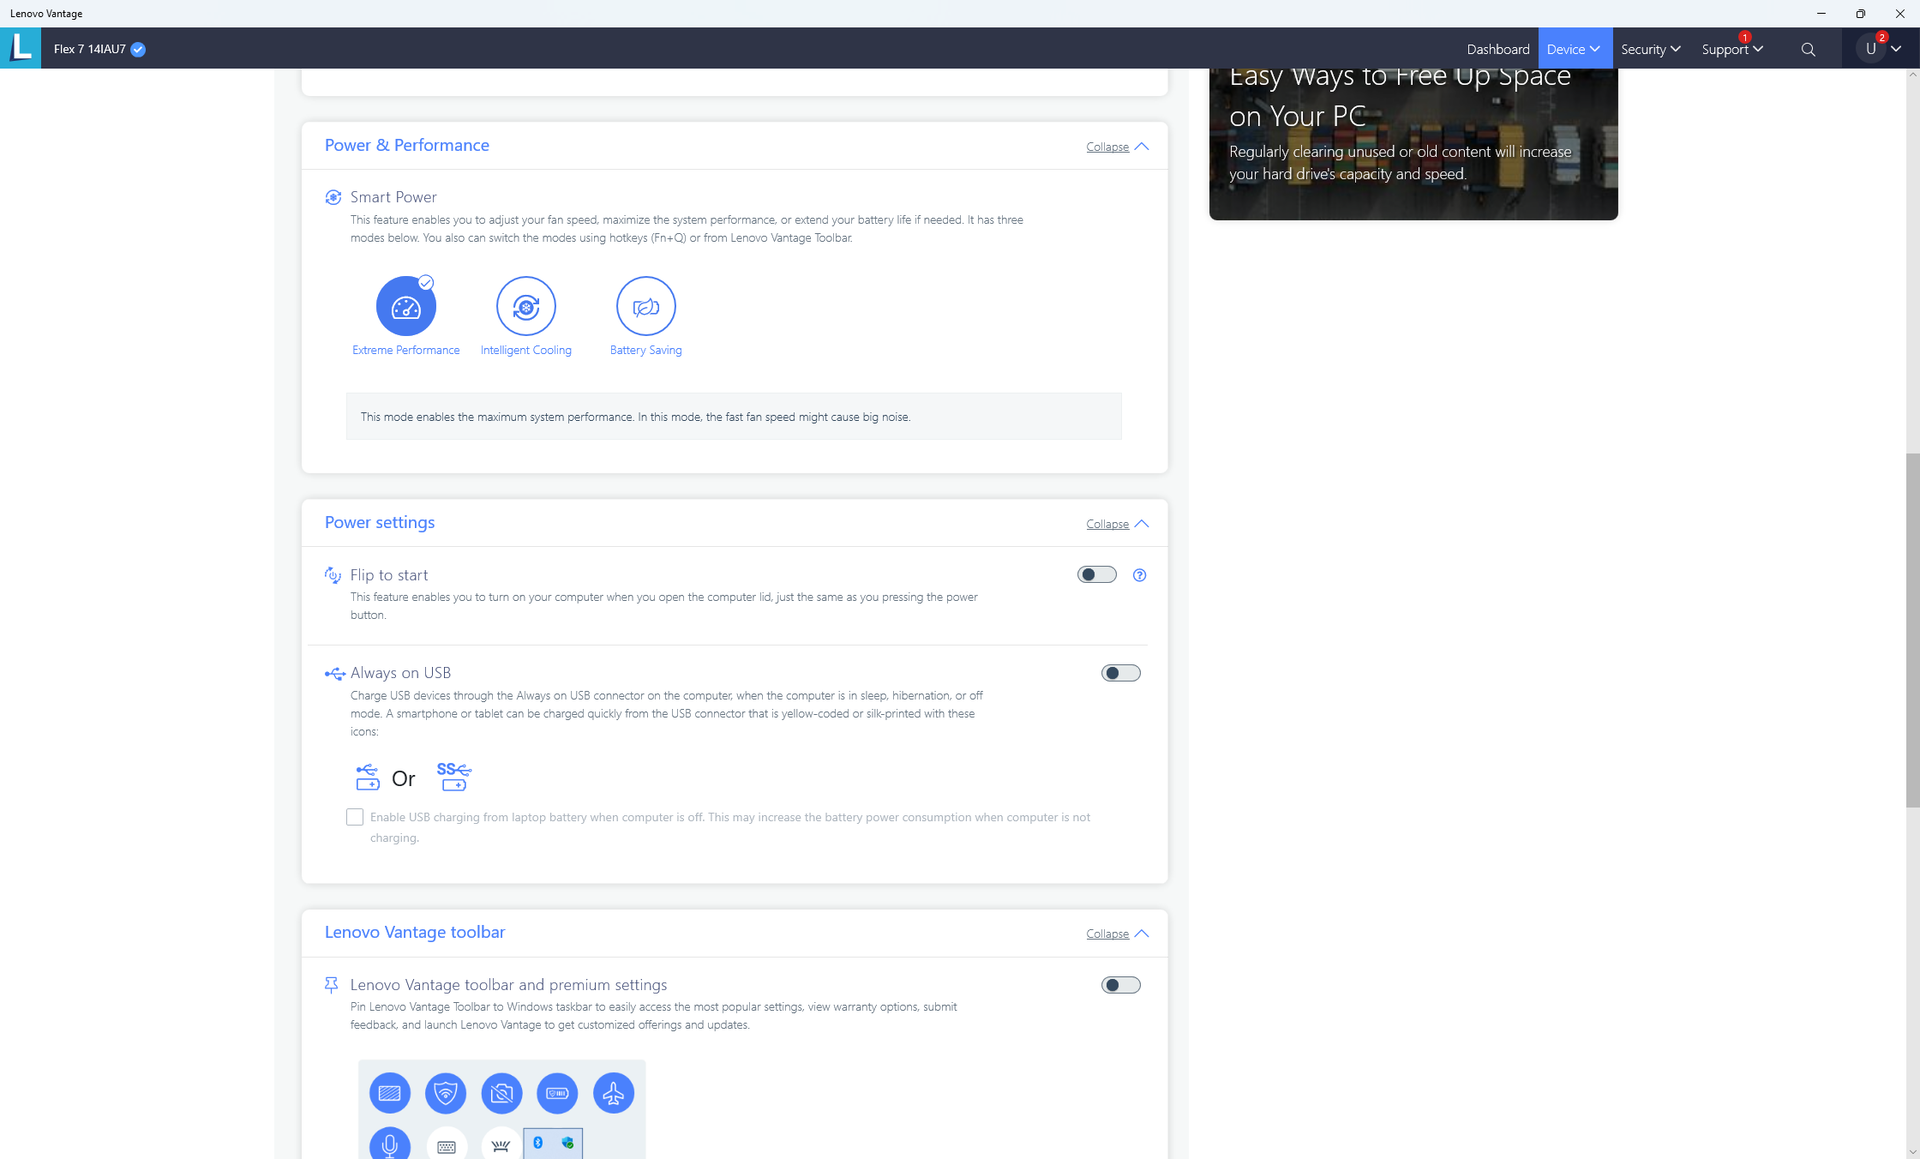The height and width of the screenshot is (1159, 1920).
Task: Click the Lenovo L logo
Action: pos(20,48)
